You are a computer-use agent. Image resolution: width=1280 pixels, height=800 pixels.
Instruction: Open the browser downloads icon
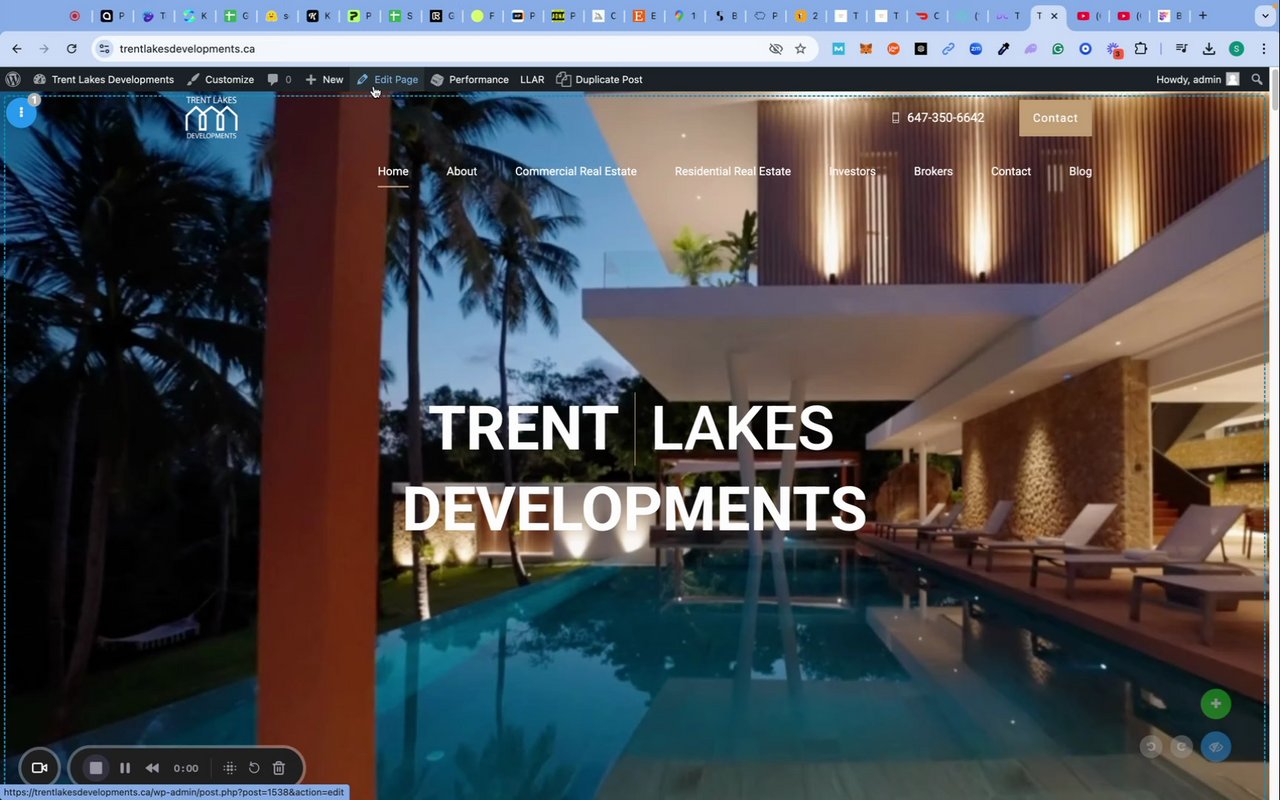click(1209, 48)
